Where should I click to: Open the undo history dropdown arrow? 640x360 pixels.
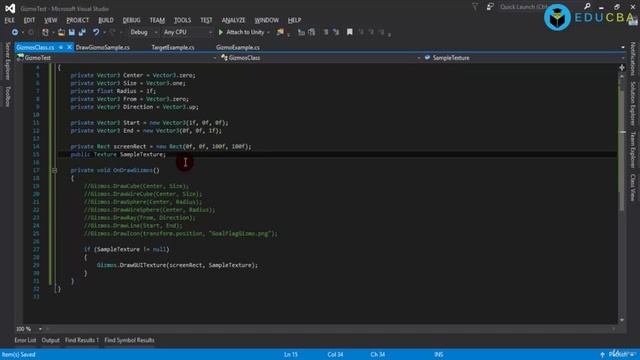tap(104, 32)
